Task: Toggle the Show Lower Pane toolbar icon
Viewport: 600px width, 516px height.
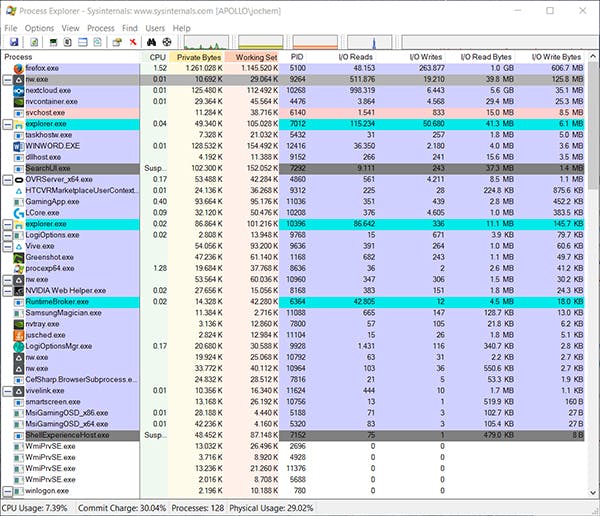Action: (x=83, y=42)
